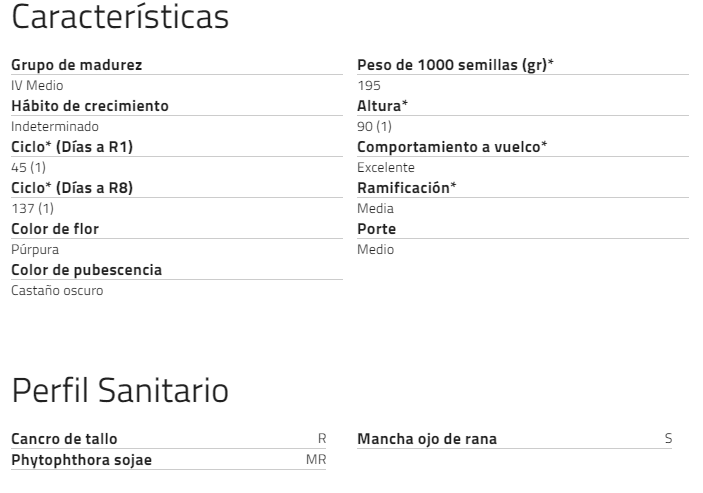Click Comportamiento a vuelco label
The image size is (703, 493).
[x=452, y=147]
